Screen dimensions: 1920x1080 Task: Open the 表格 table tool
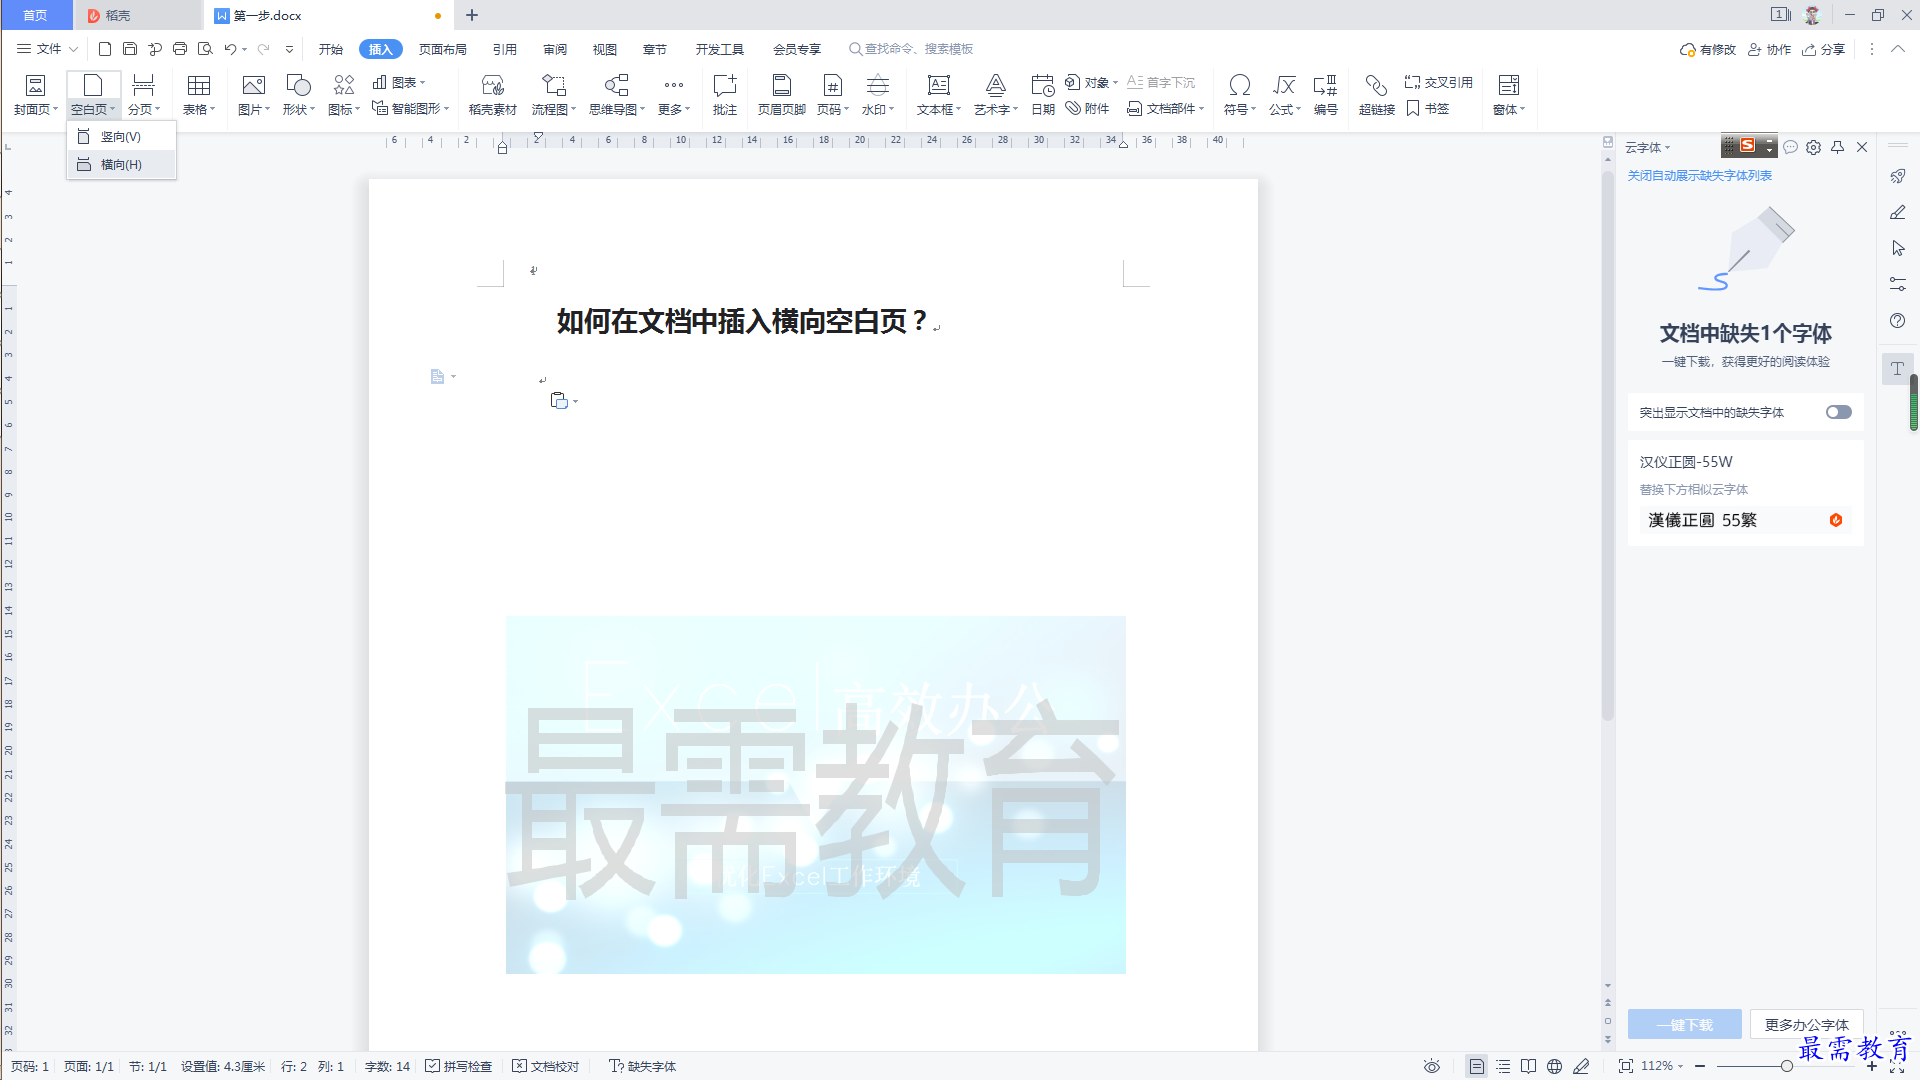tap(199, 96)
